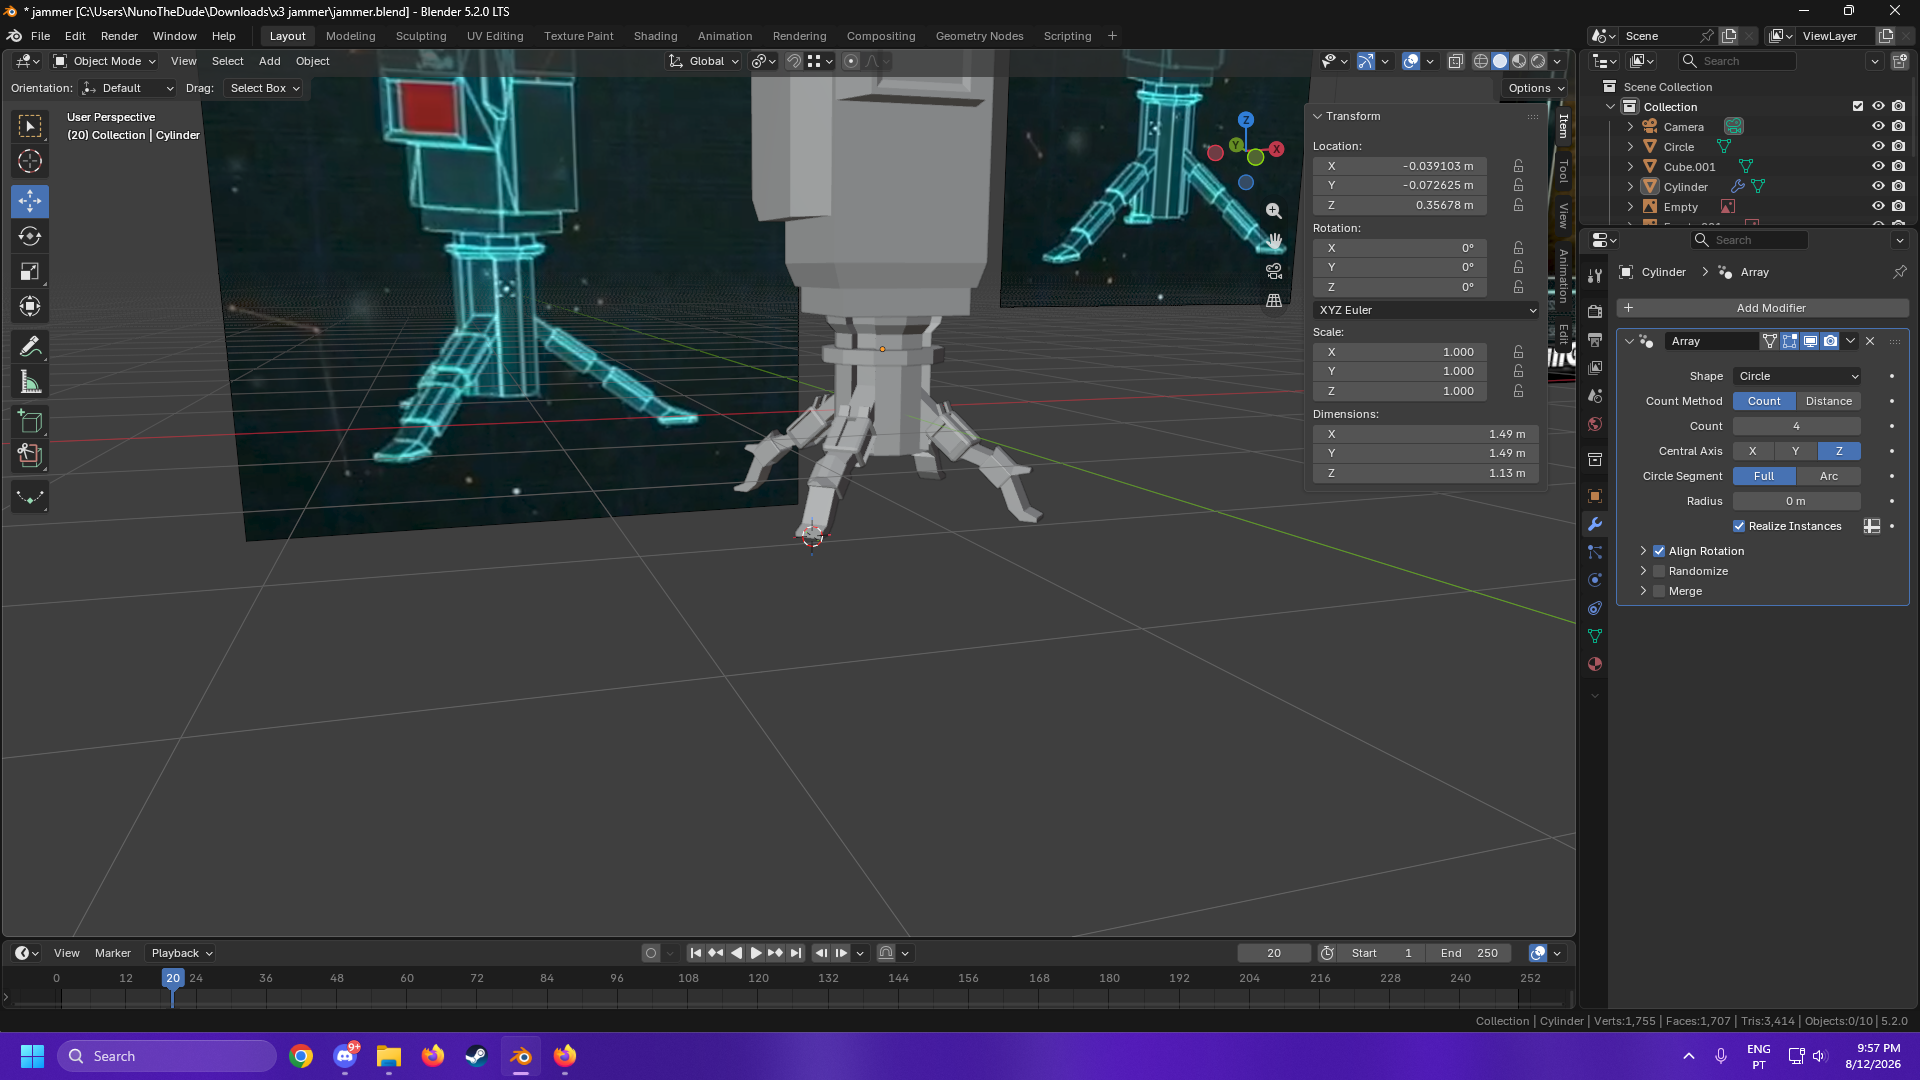The height and width of the screenshot is (1080, 1920).
Task: Select rendered viewport shading mode
Action: point(1538,61)
